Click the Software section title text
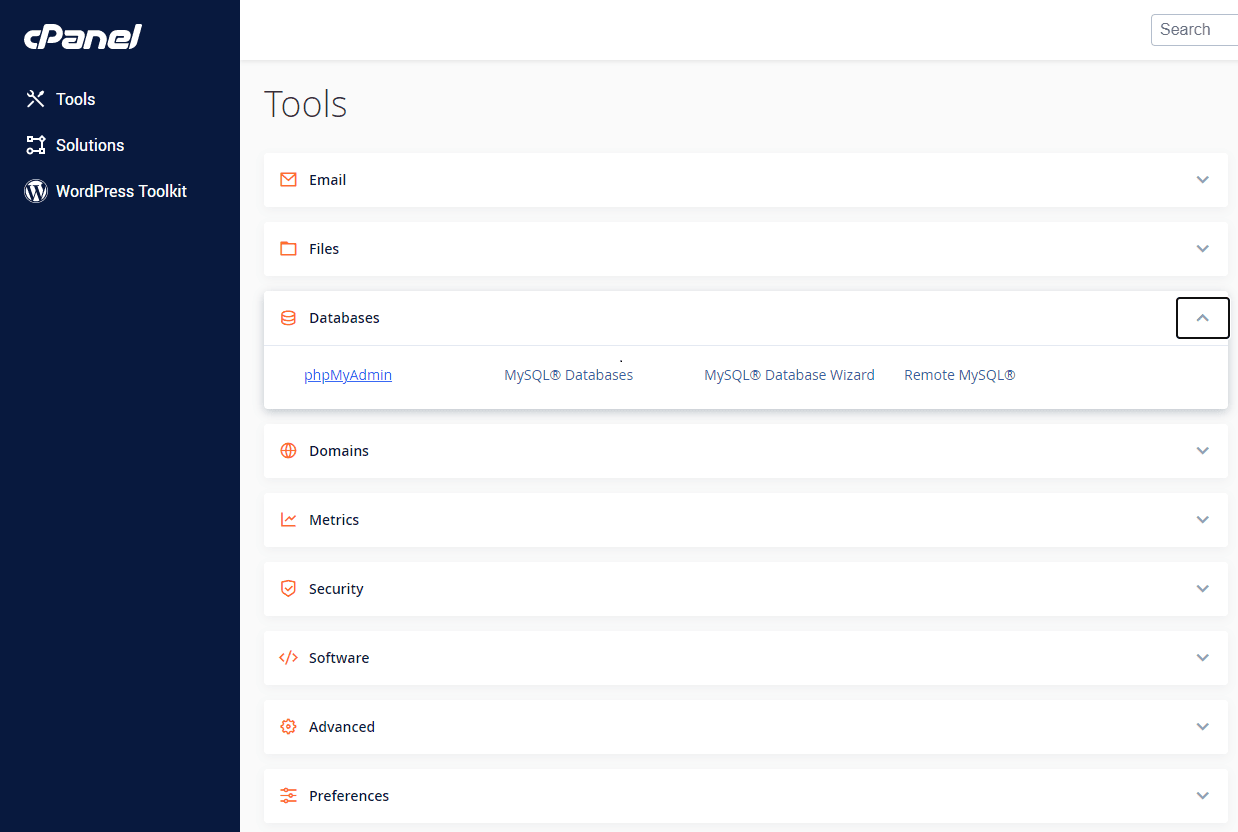Screen dimensions: 1238x832 (339, 658)
